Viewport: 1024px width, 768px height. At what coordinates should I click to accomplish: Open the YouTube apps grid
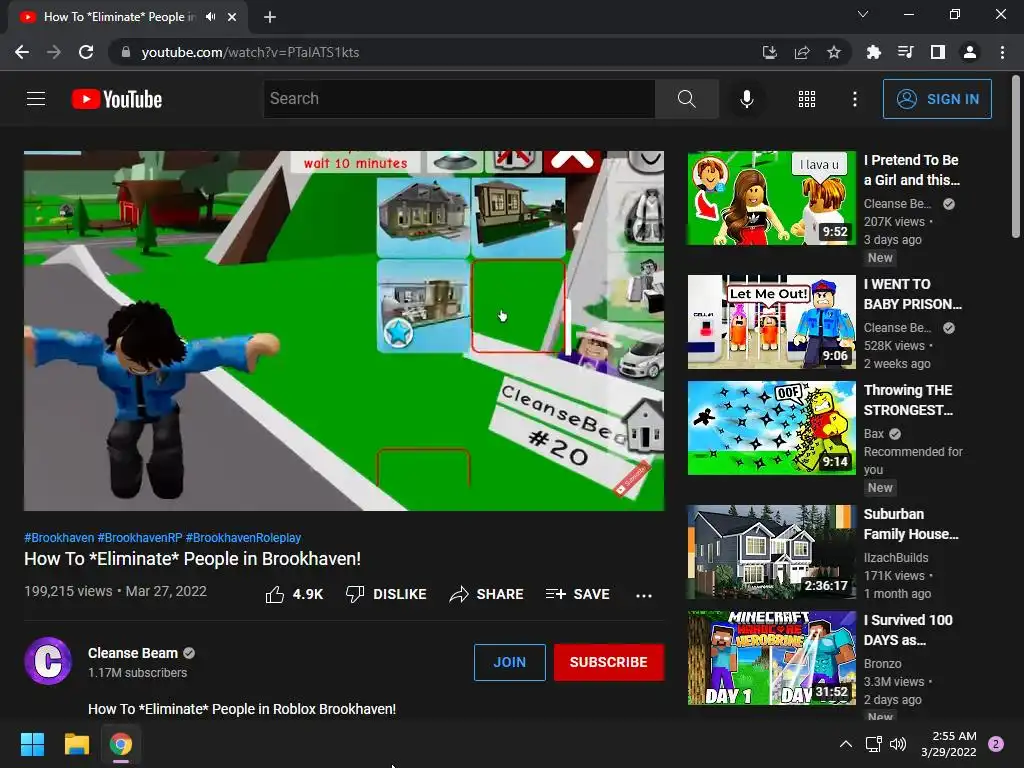click(x=807, y=99)
